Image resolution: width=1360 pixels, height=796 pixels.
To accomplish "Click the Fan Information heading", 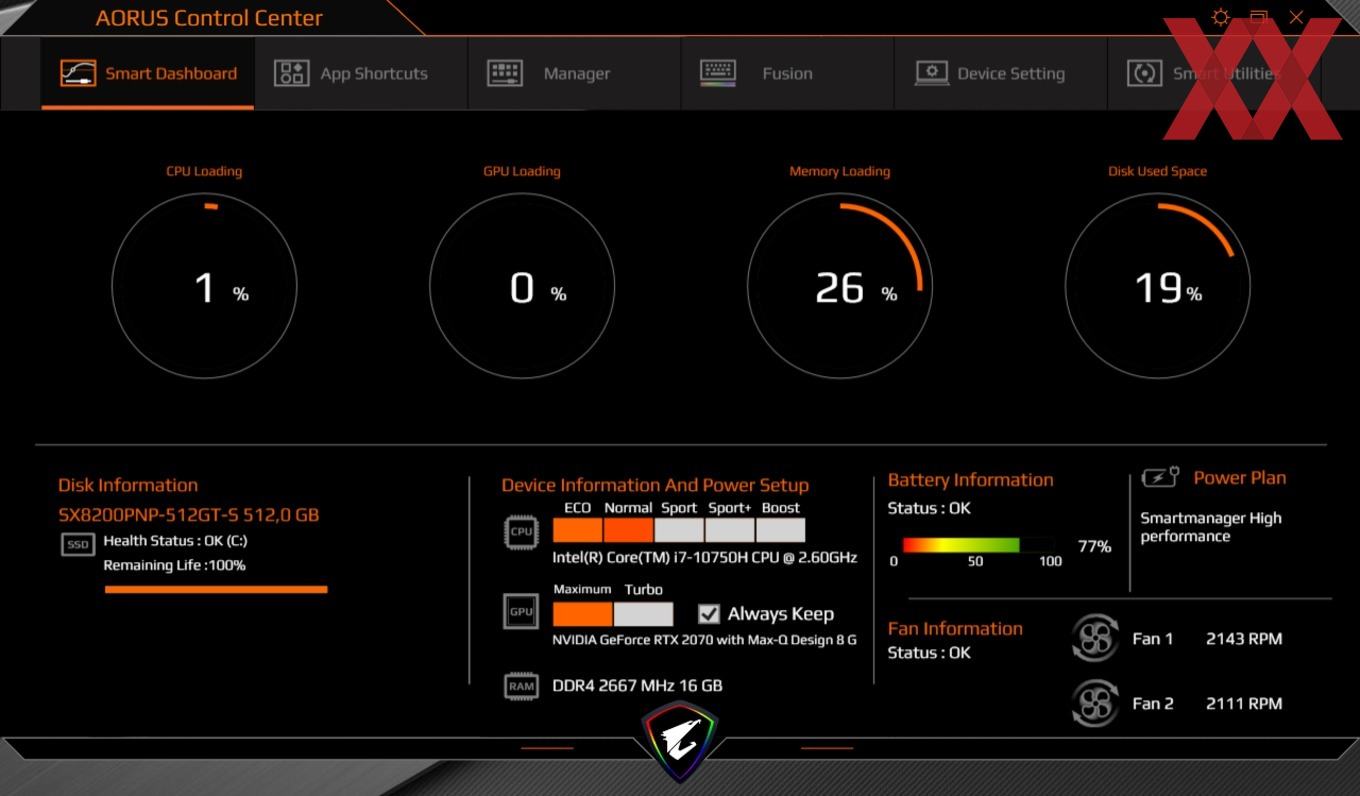I will coord(955,629).
